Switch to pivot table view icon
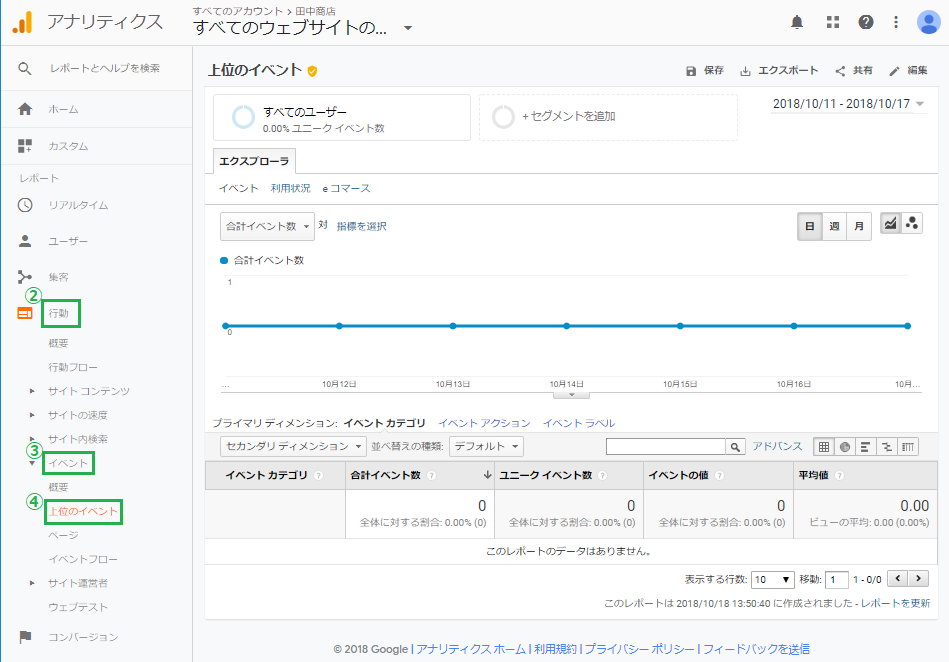The image size is (949, 662). (x=908, y=447)
